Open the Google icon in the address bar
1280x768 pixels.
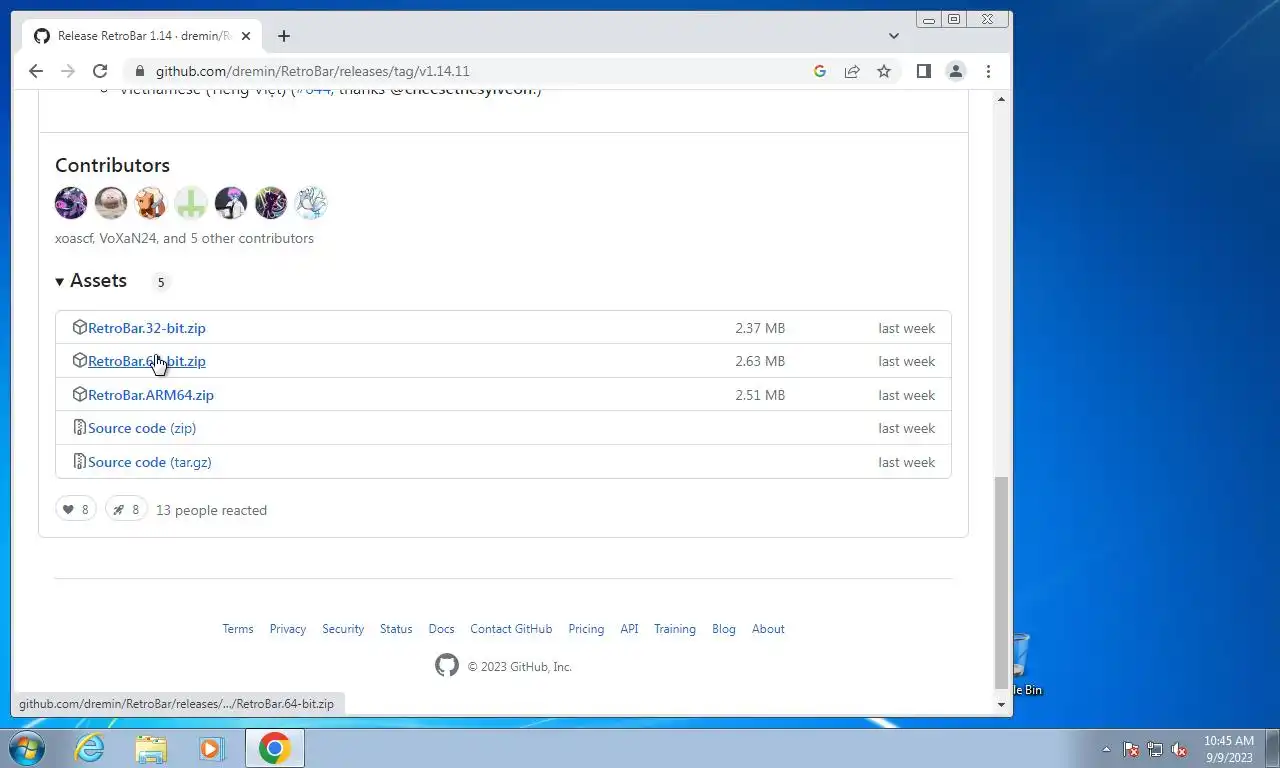click(x=820, y=71)
